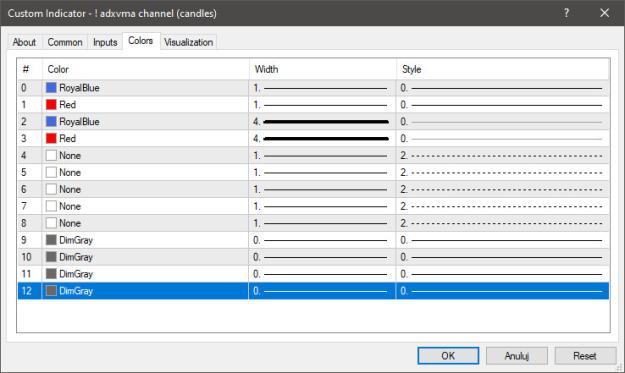Click the Width cell of row 4

coord(322,155)
